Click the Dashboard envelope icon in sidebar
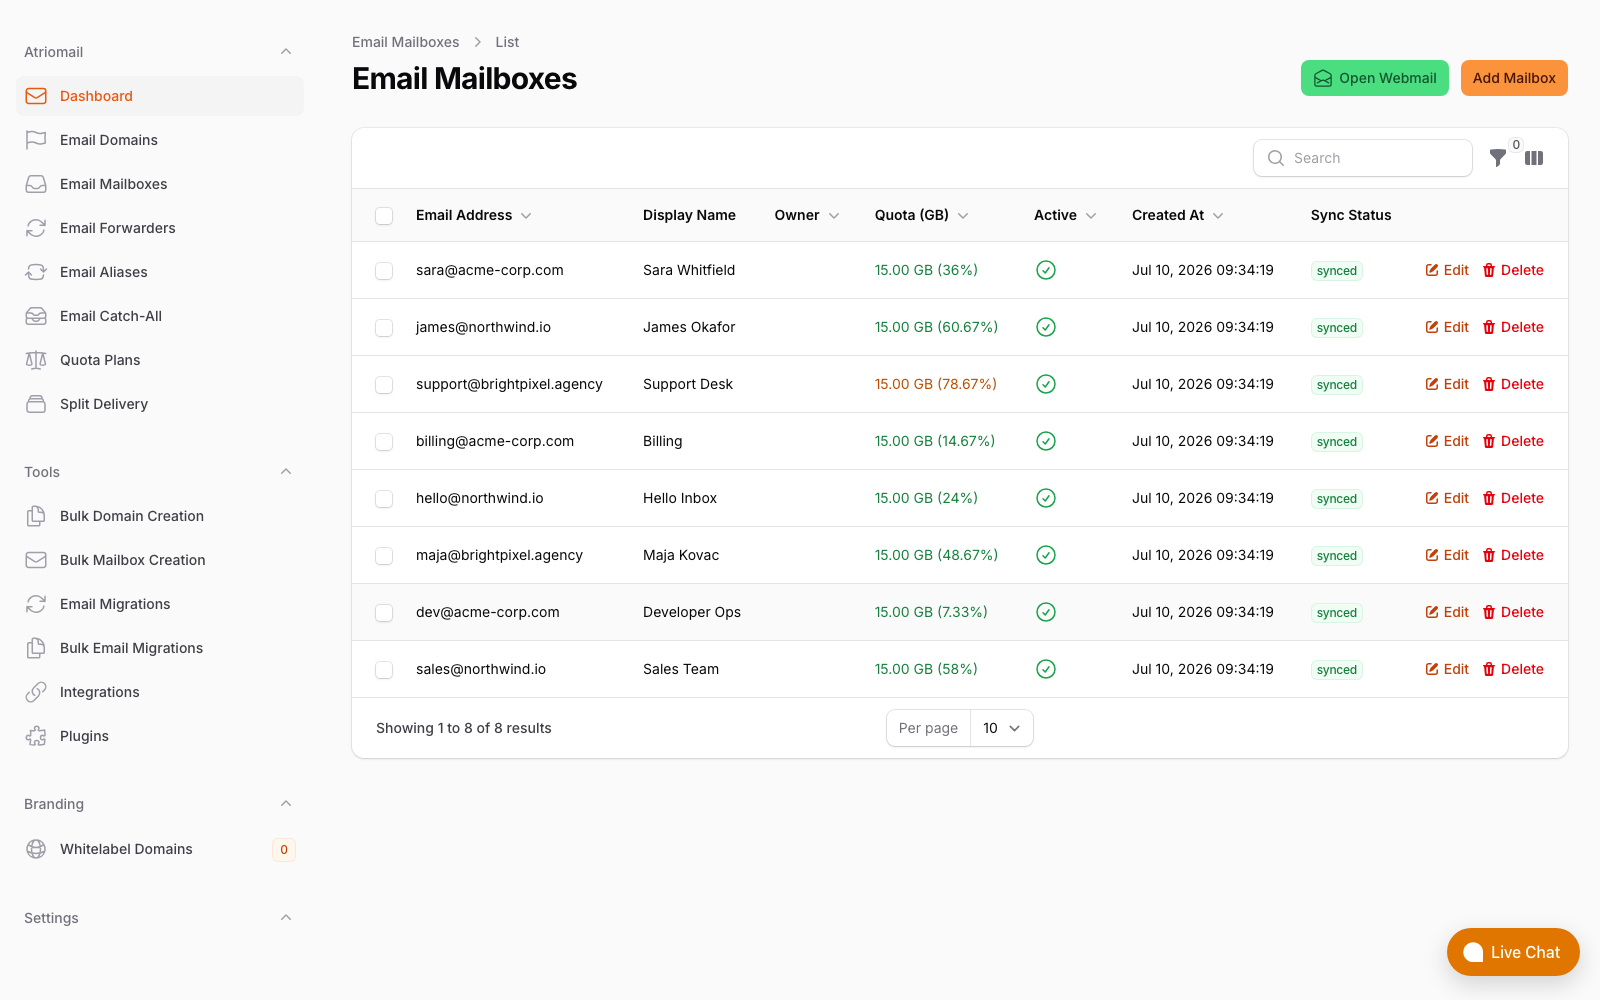This screenshot has height=1000, width=1600. coord(36,96)
